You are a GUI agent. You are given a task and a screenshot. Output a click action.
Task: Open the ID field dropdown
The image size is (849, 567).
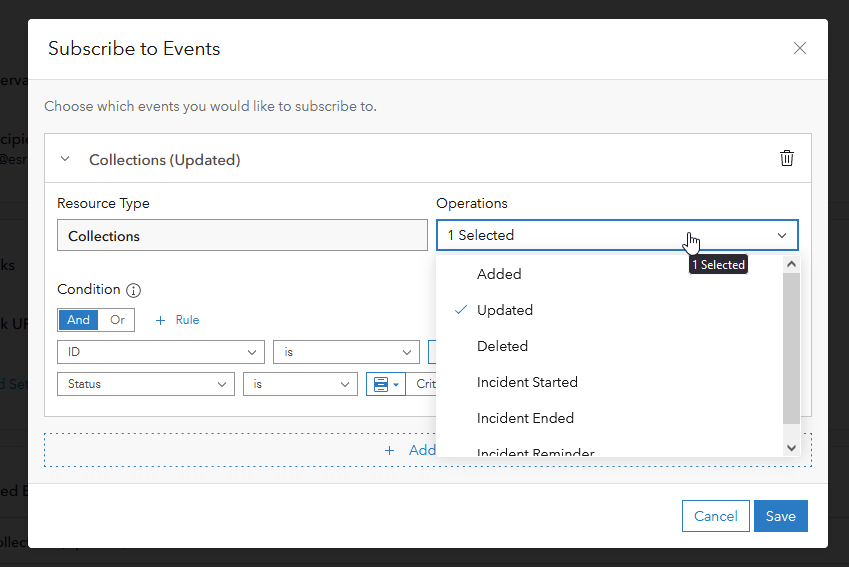pos(160,352)
